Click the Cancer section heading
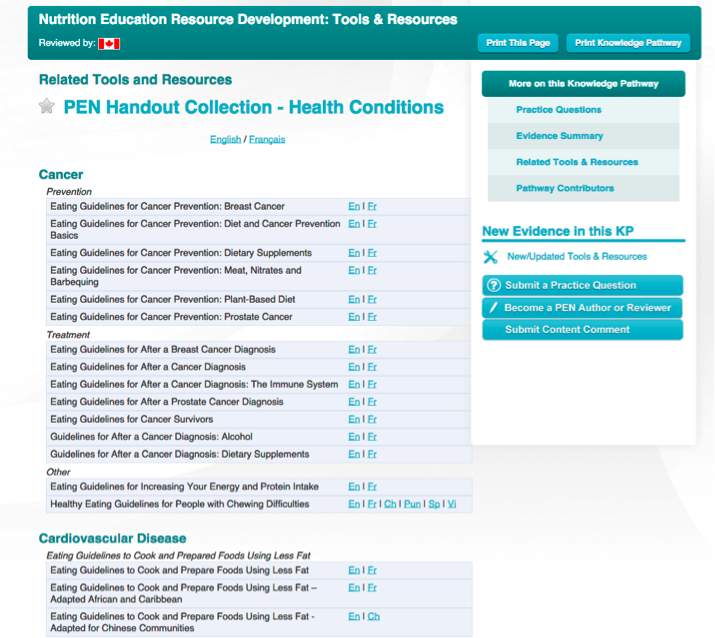This screenshot has height=638, width=715. point(61,175)
